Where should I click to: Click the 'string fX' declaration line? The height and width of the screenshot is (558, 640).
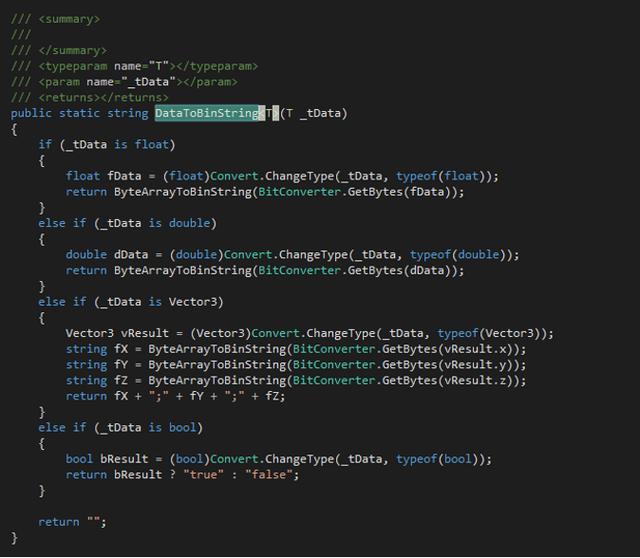point(296,349)
